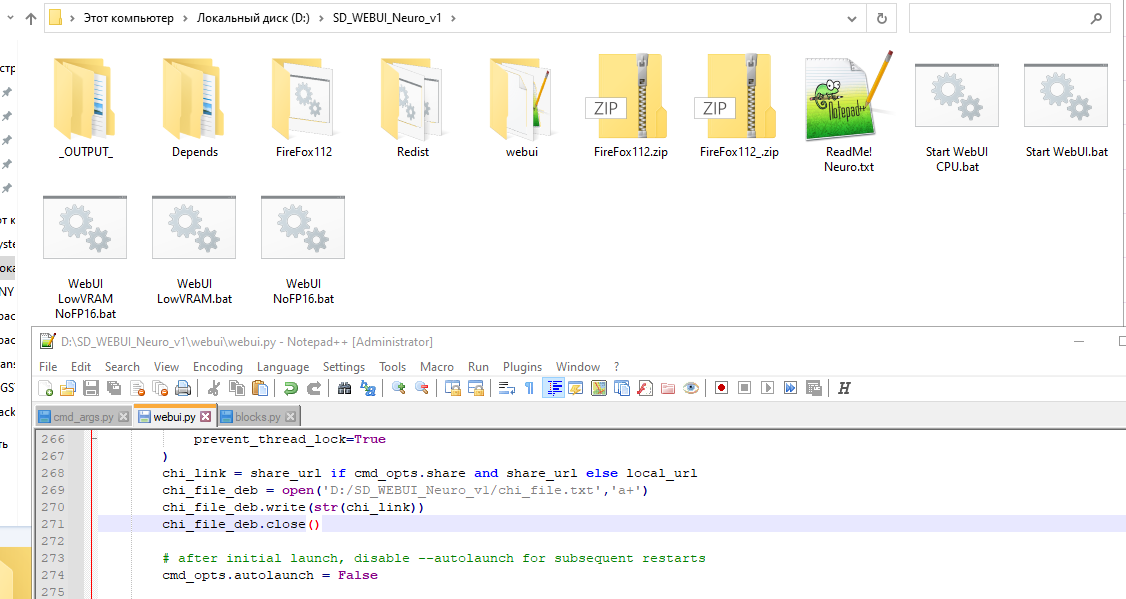1126x599 pixels.
Task: Open recent locations dropdown beside Up arrow
Action: (12, 18)
